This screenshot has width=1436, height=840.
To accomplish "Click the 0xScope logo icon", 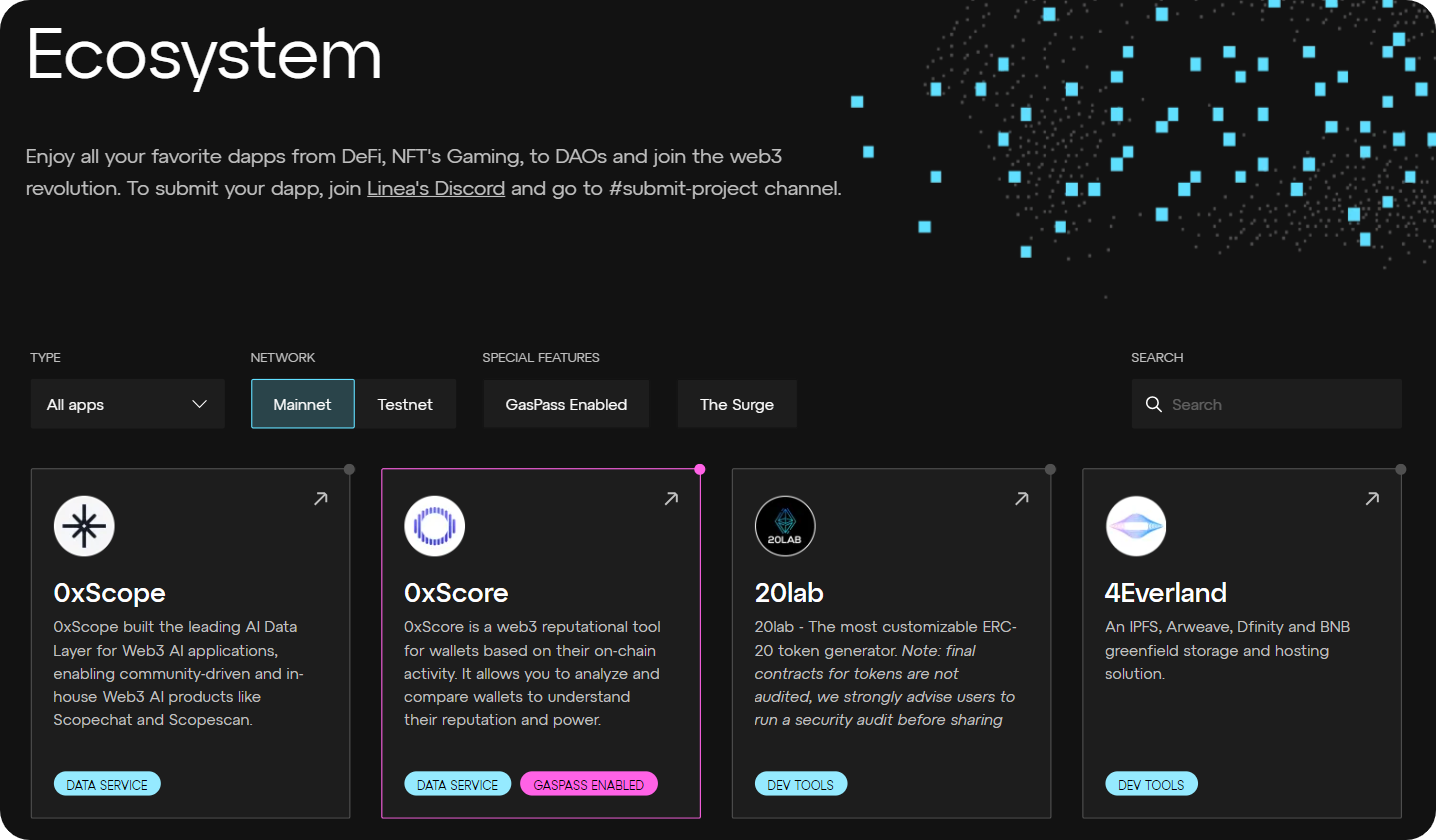I will (x=84, y=526).
